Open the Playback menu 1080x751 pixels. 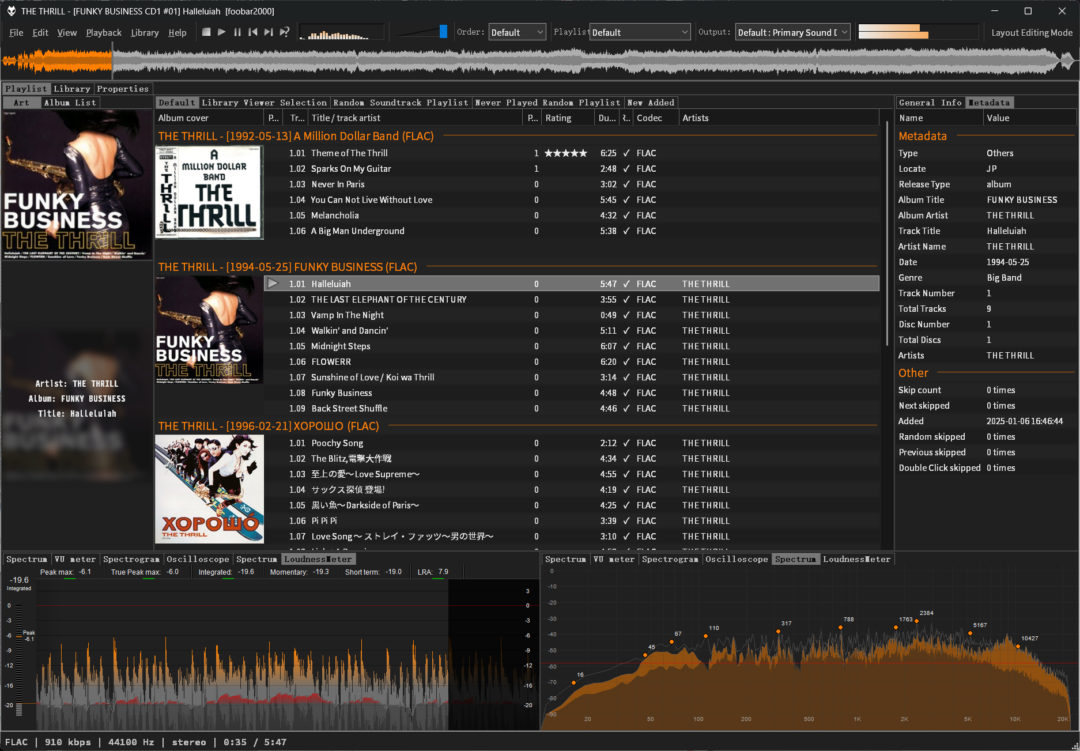[x=103, y=32]
